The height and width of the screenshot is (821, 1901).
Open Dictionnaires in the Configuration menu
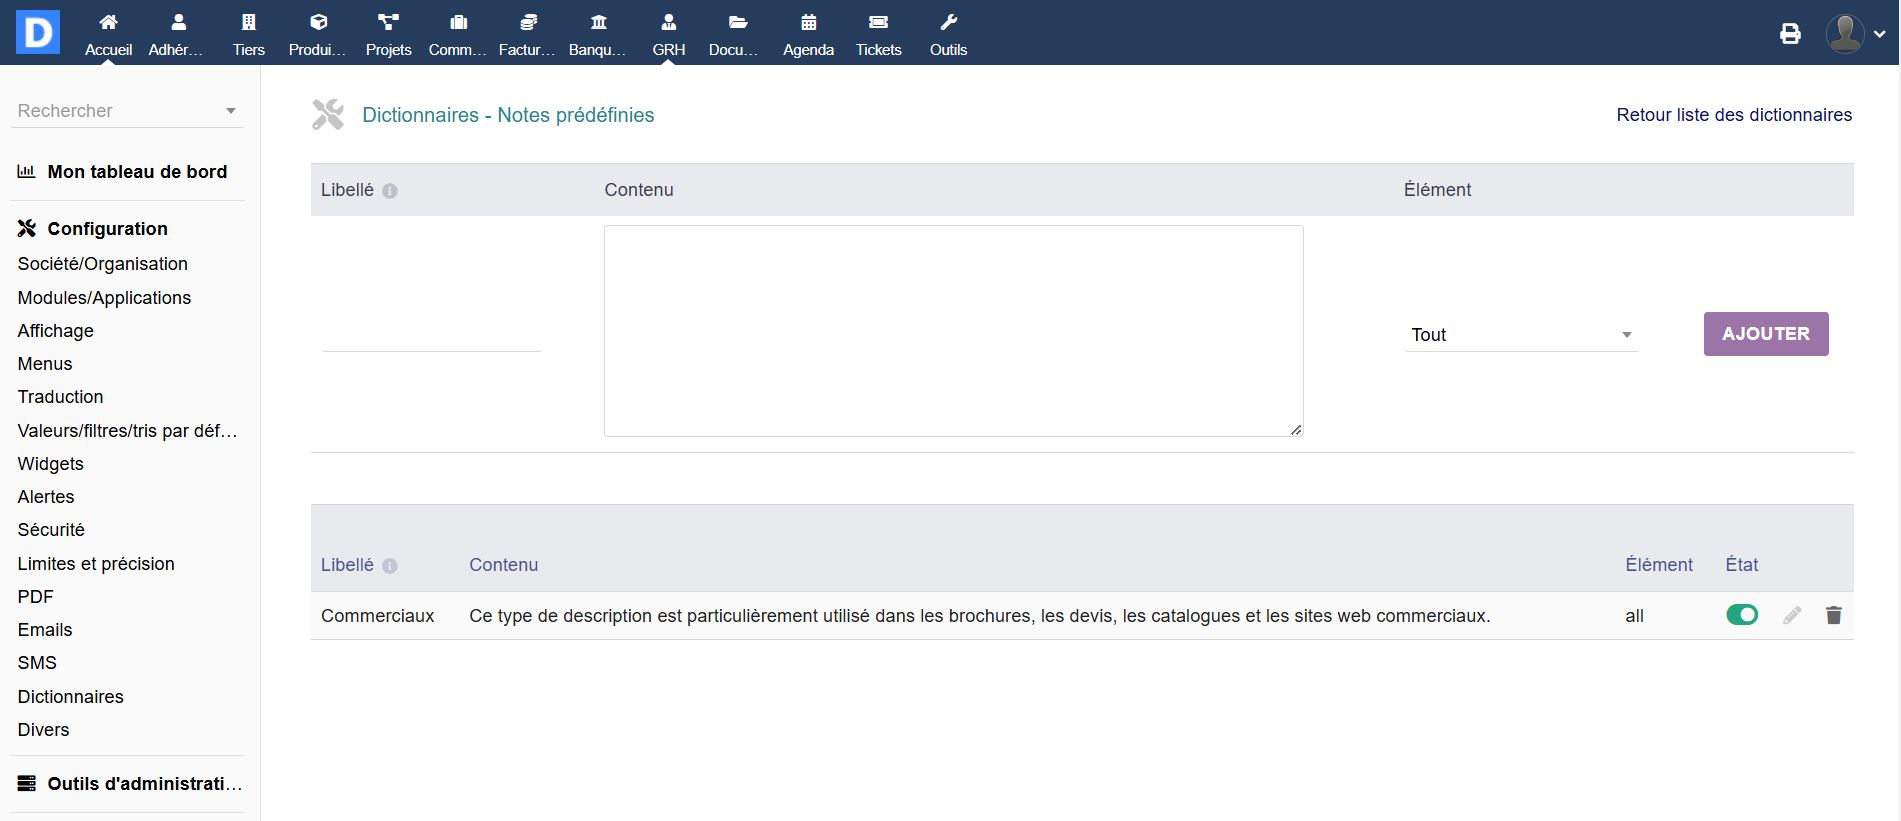point(70,696)
